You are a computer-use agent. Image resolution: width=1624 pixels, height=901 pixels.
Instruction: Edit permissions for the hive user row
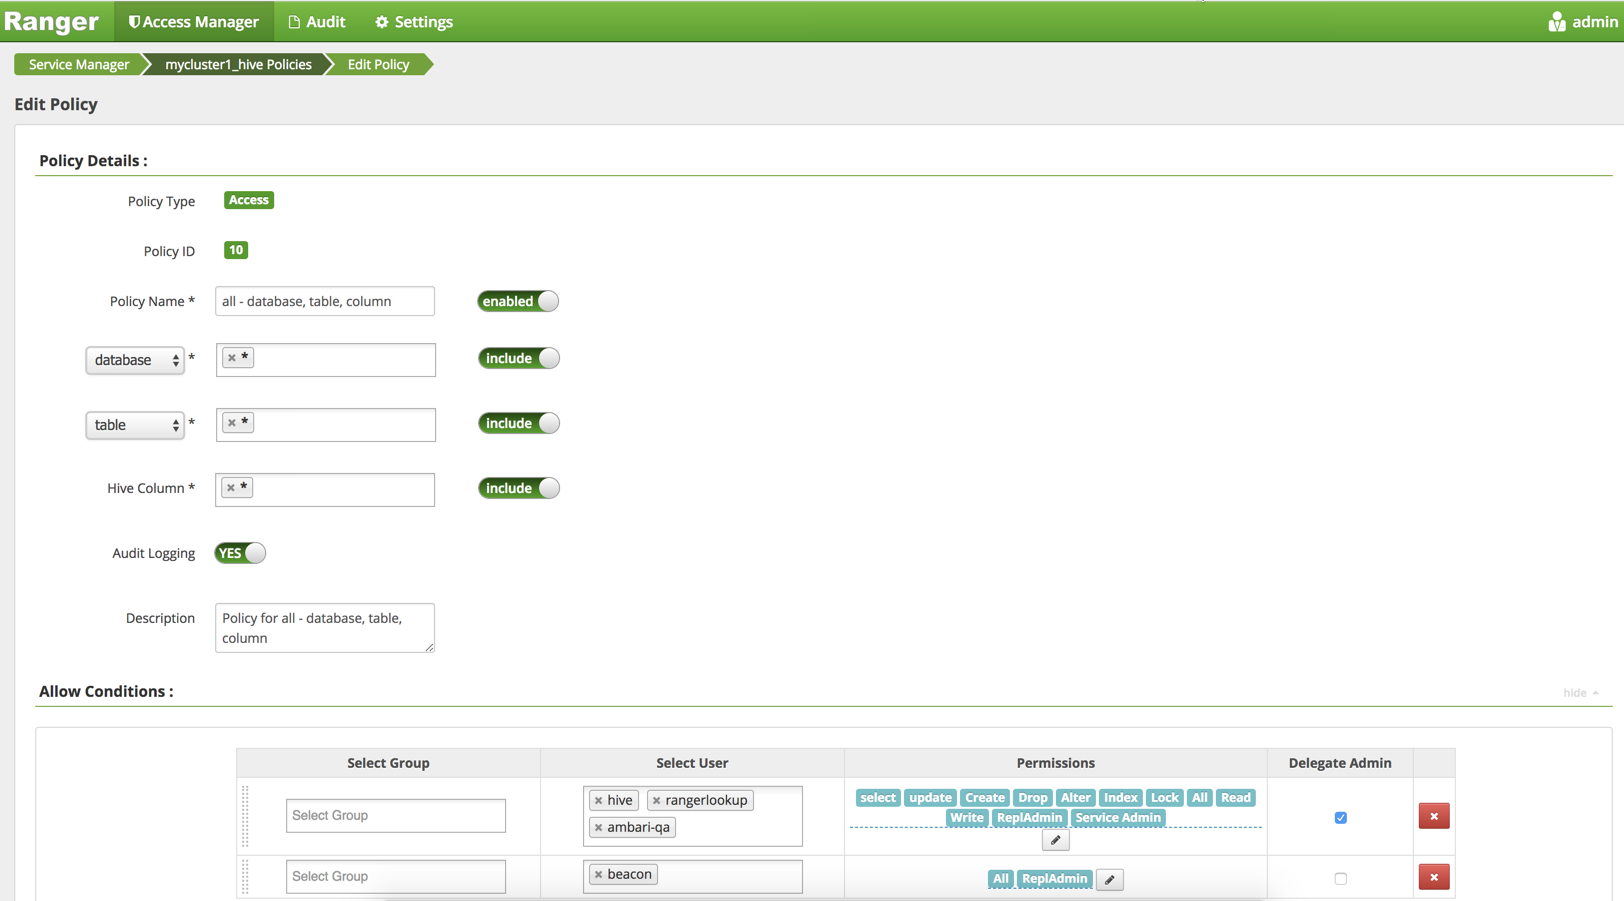[x=1055, y=840]
